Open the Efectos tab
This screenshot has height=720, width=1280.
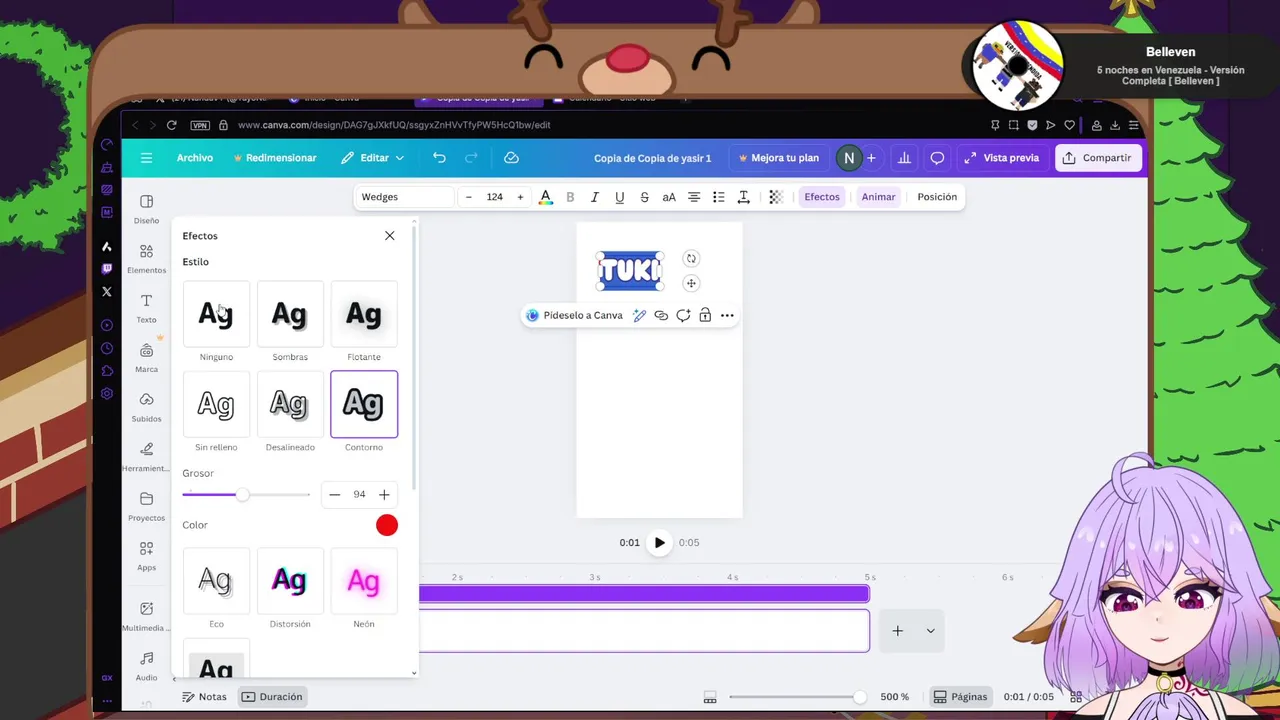(x=822, y=197)
